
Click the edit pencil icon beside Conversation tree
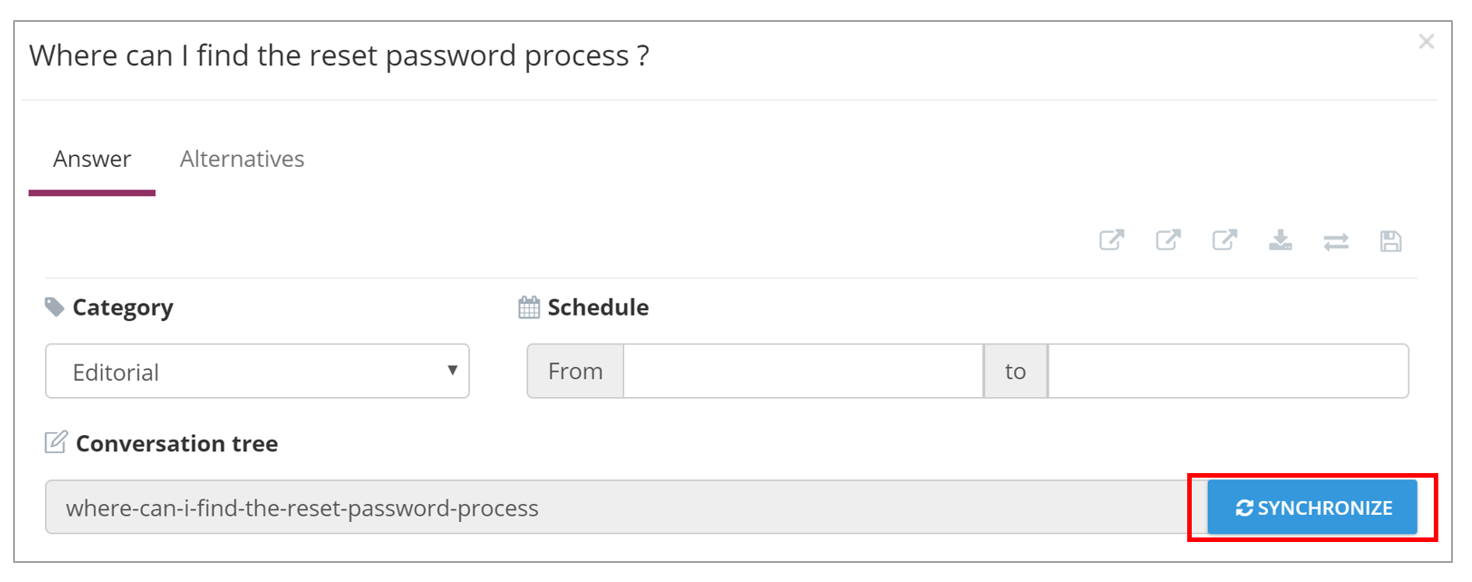tap(56, 442)
